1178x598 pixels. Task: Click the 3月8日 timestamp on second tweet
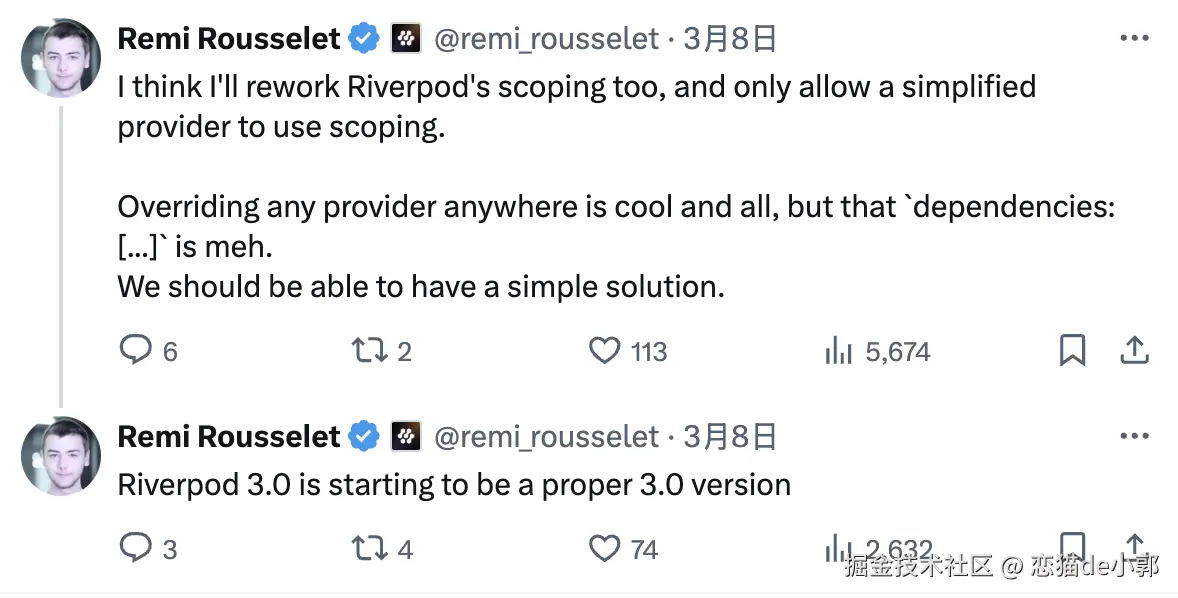point(730,437)
